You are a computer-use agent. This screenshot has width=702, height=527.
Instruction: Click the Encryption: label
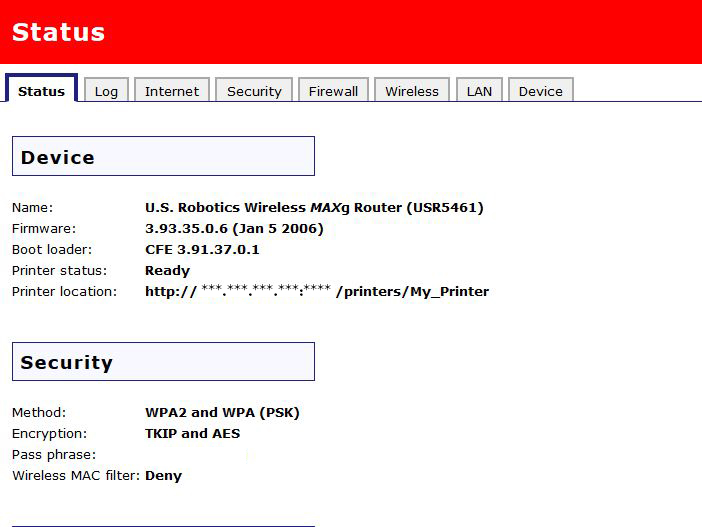click(50, 433)
